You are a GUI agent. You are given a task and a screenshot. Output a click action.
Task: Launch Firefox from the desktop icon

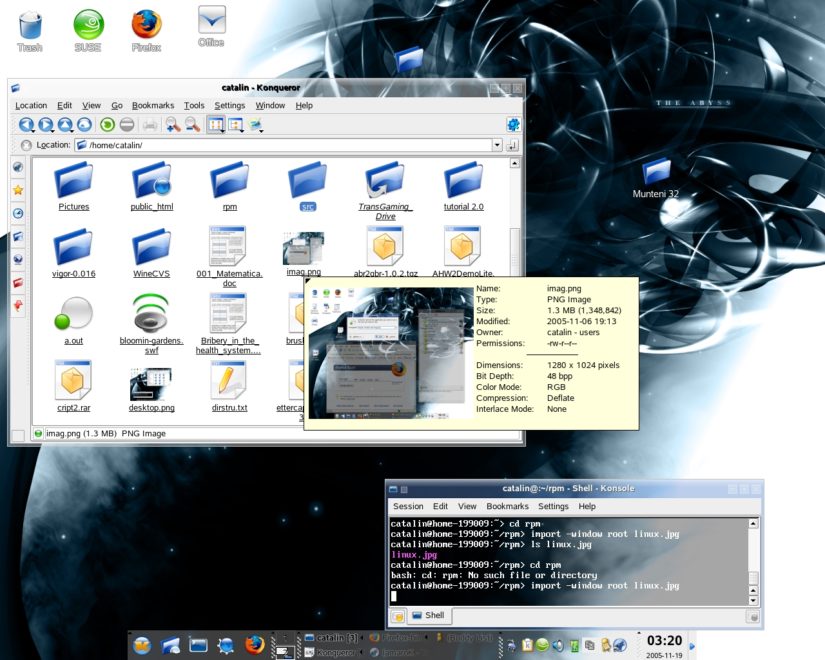tap(146, 31)
